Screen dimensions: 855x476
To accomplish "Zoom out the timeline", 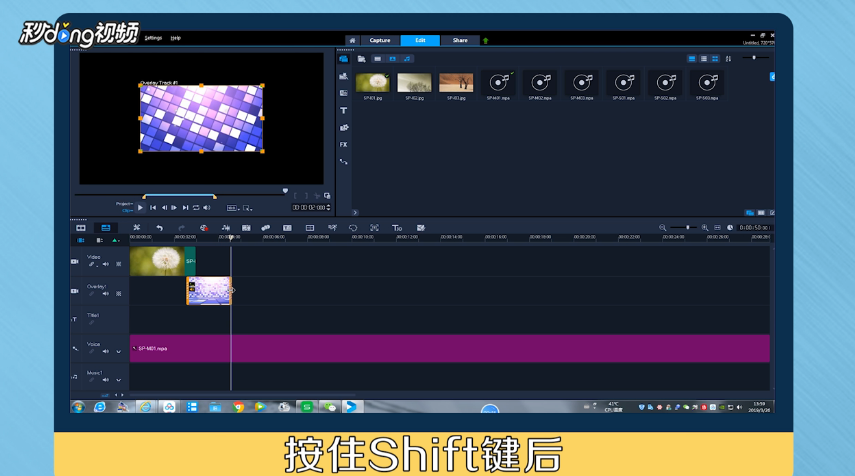I will click(x=663, y=228).
